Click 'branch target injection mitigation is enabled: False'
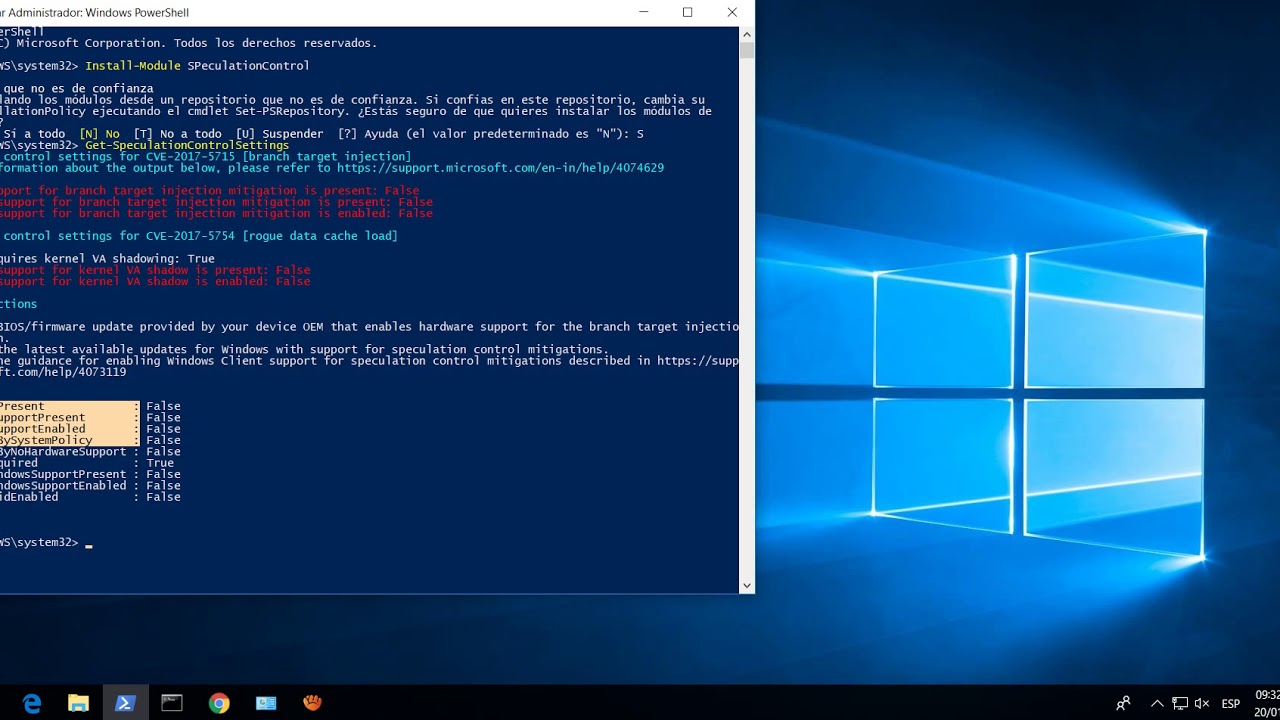The height and width of the screenshot is (720, 1280). (216, 213)
